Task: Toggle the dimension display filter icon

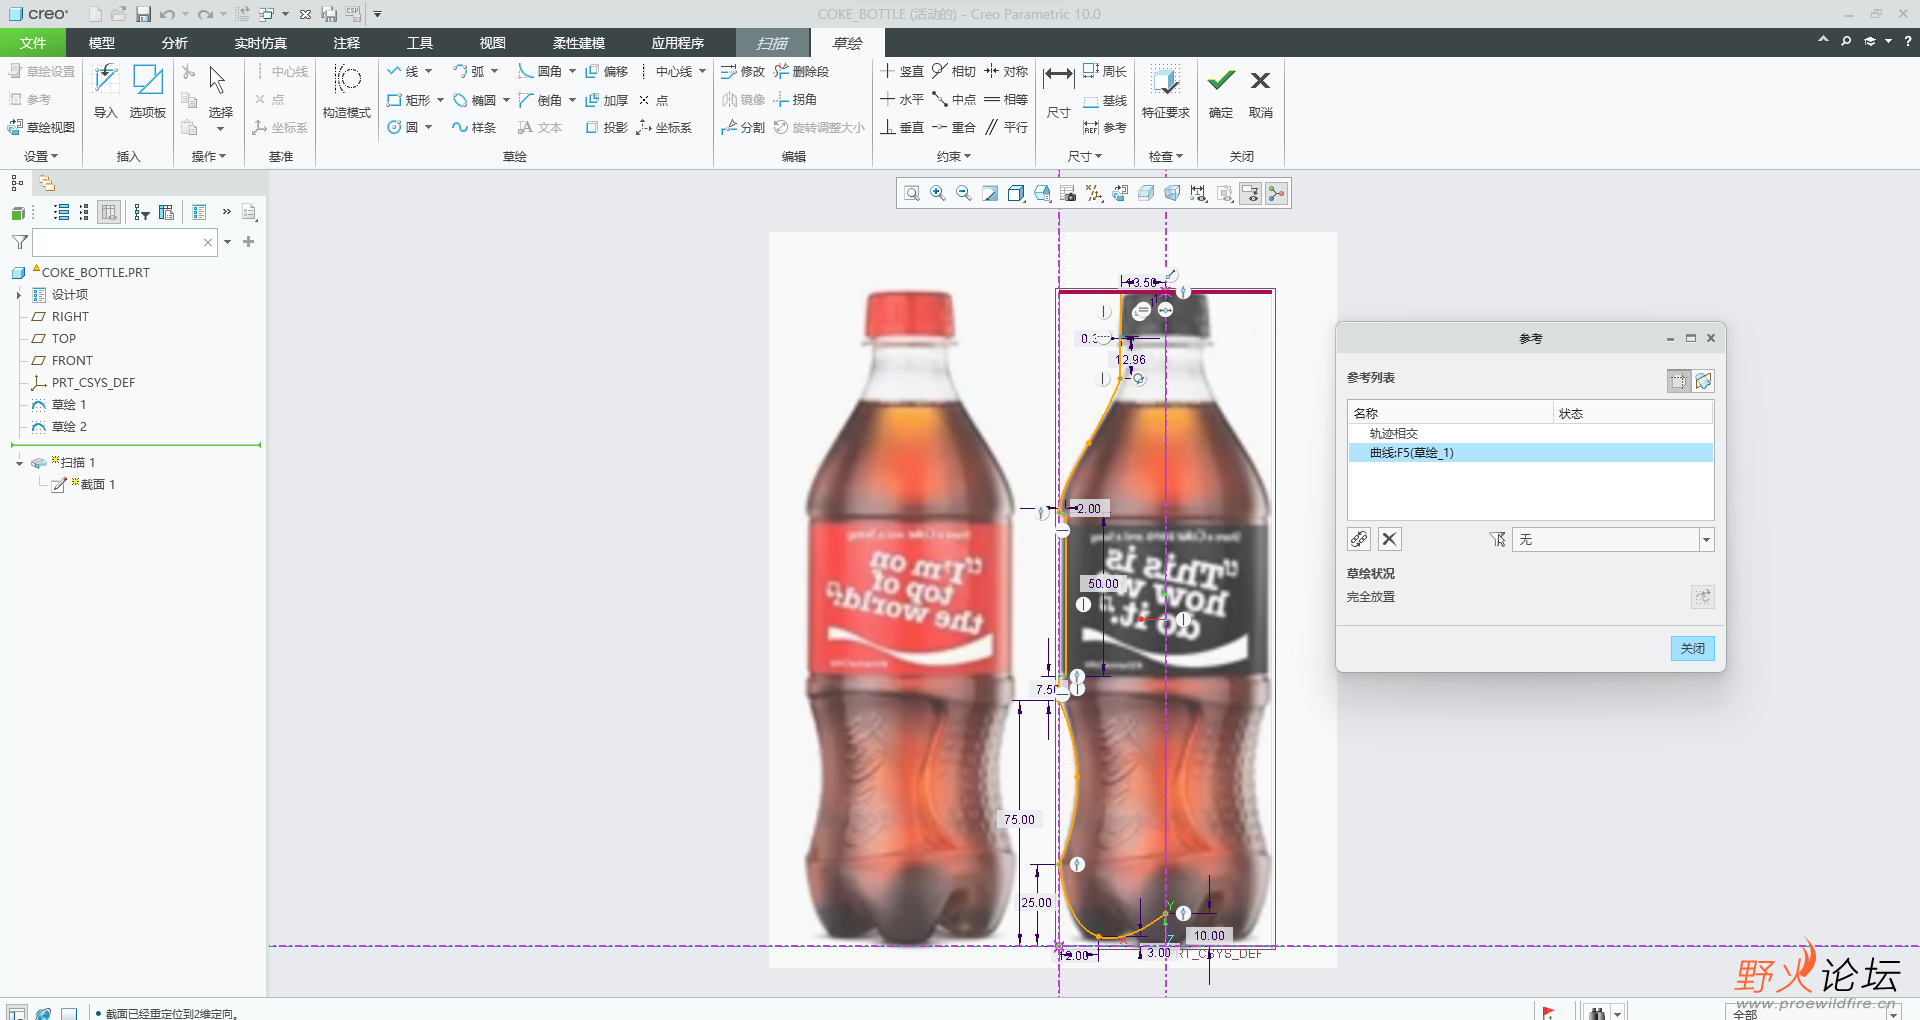Action: [1198, 194]
